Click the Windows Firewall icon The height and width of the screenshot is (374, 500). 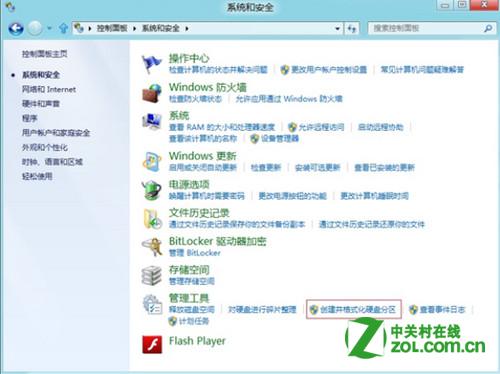[x=152, y=93]
